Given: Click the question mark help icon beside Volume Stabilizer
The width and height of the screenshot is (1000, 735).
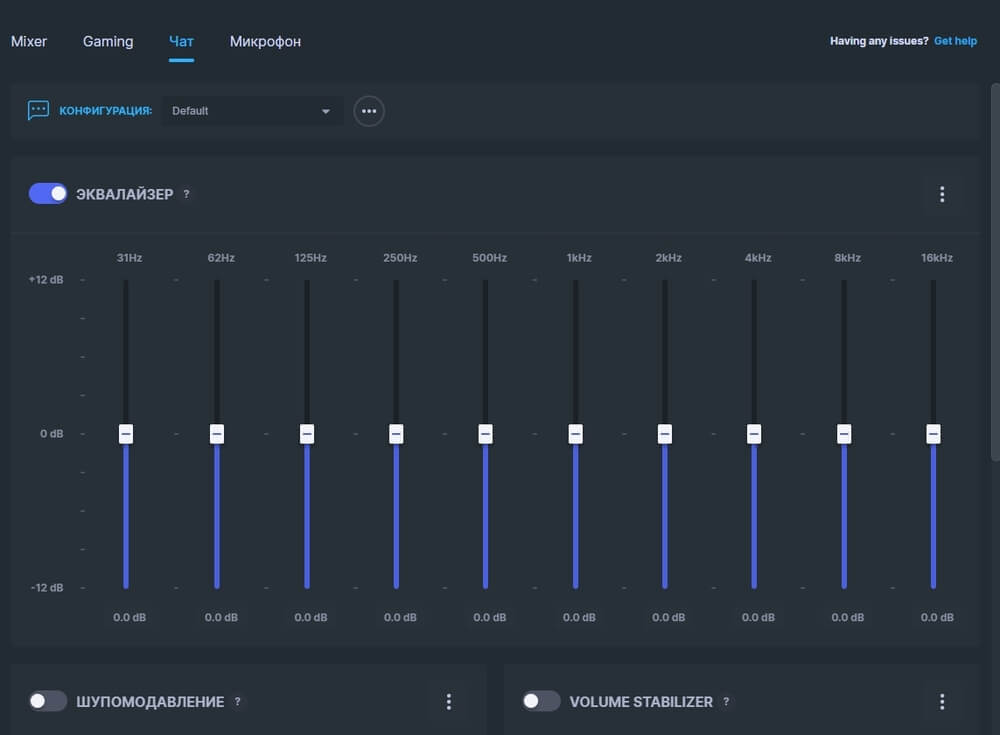Looking at the screenshot, I should [726, 702].
